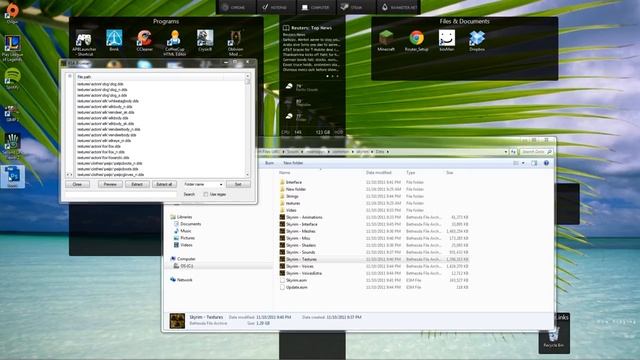
Task: Sort by the Name column header
Action: click(284, 173)
